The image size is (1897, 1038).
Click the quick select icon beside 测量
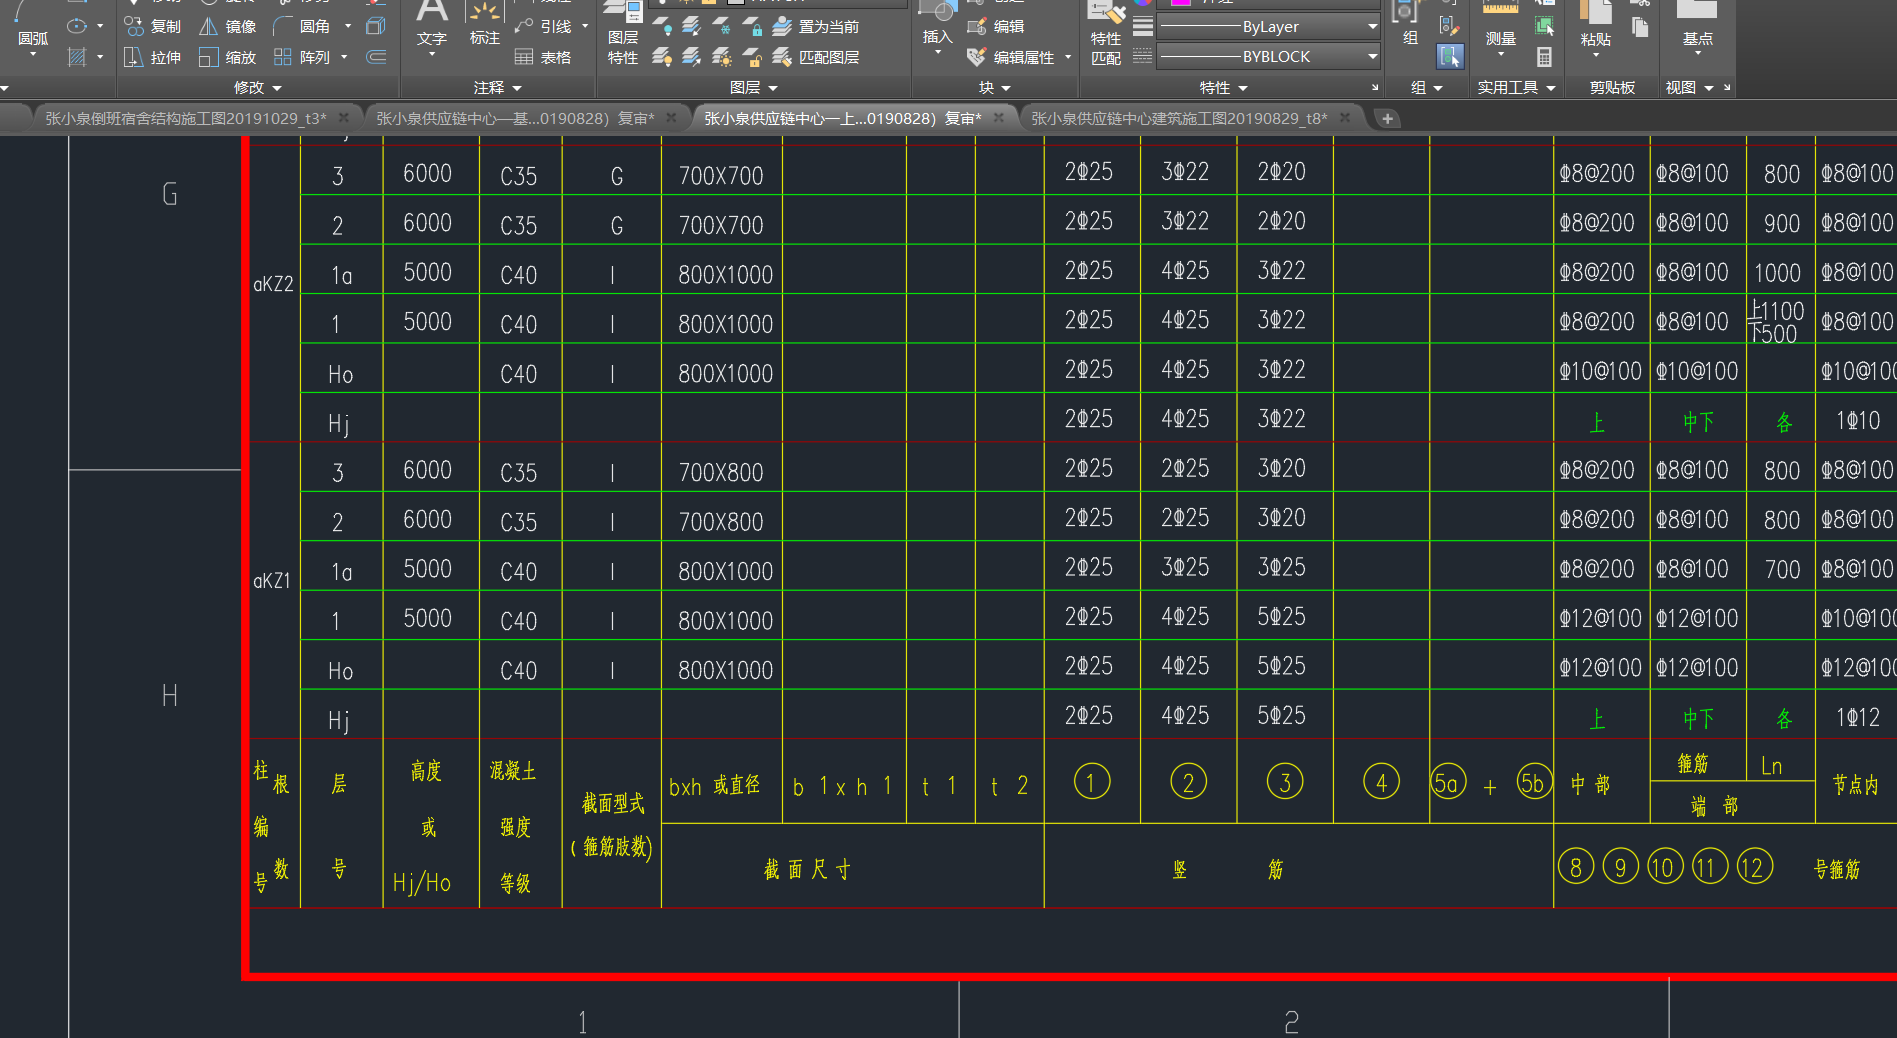pos(1545,26)
